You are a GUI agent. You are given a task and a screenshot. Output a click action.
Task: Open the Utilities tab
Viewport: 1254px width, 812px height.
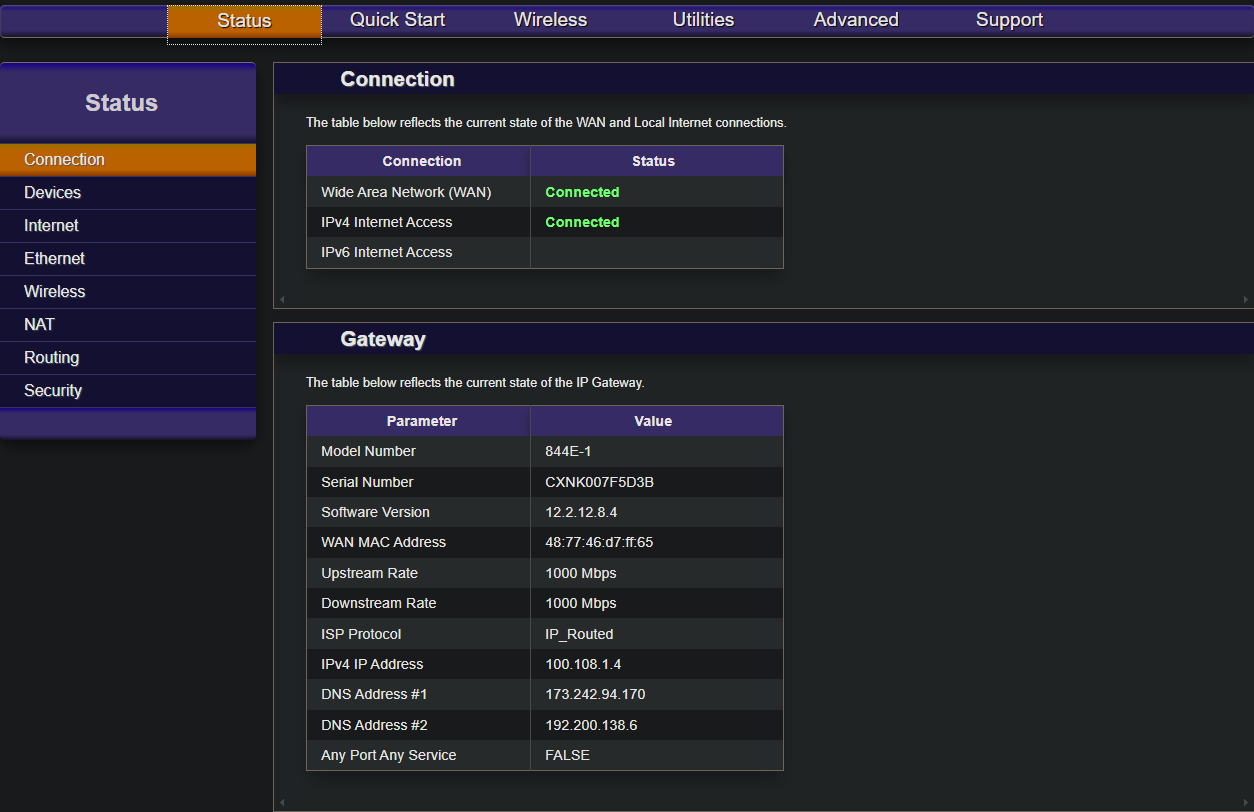(x=703, y=20)
